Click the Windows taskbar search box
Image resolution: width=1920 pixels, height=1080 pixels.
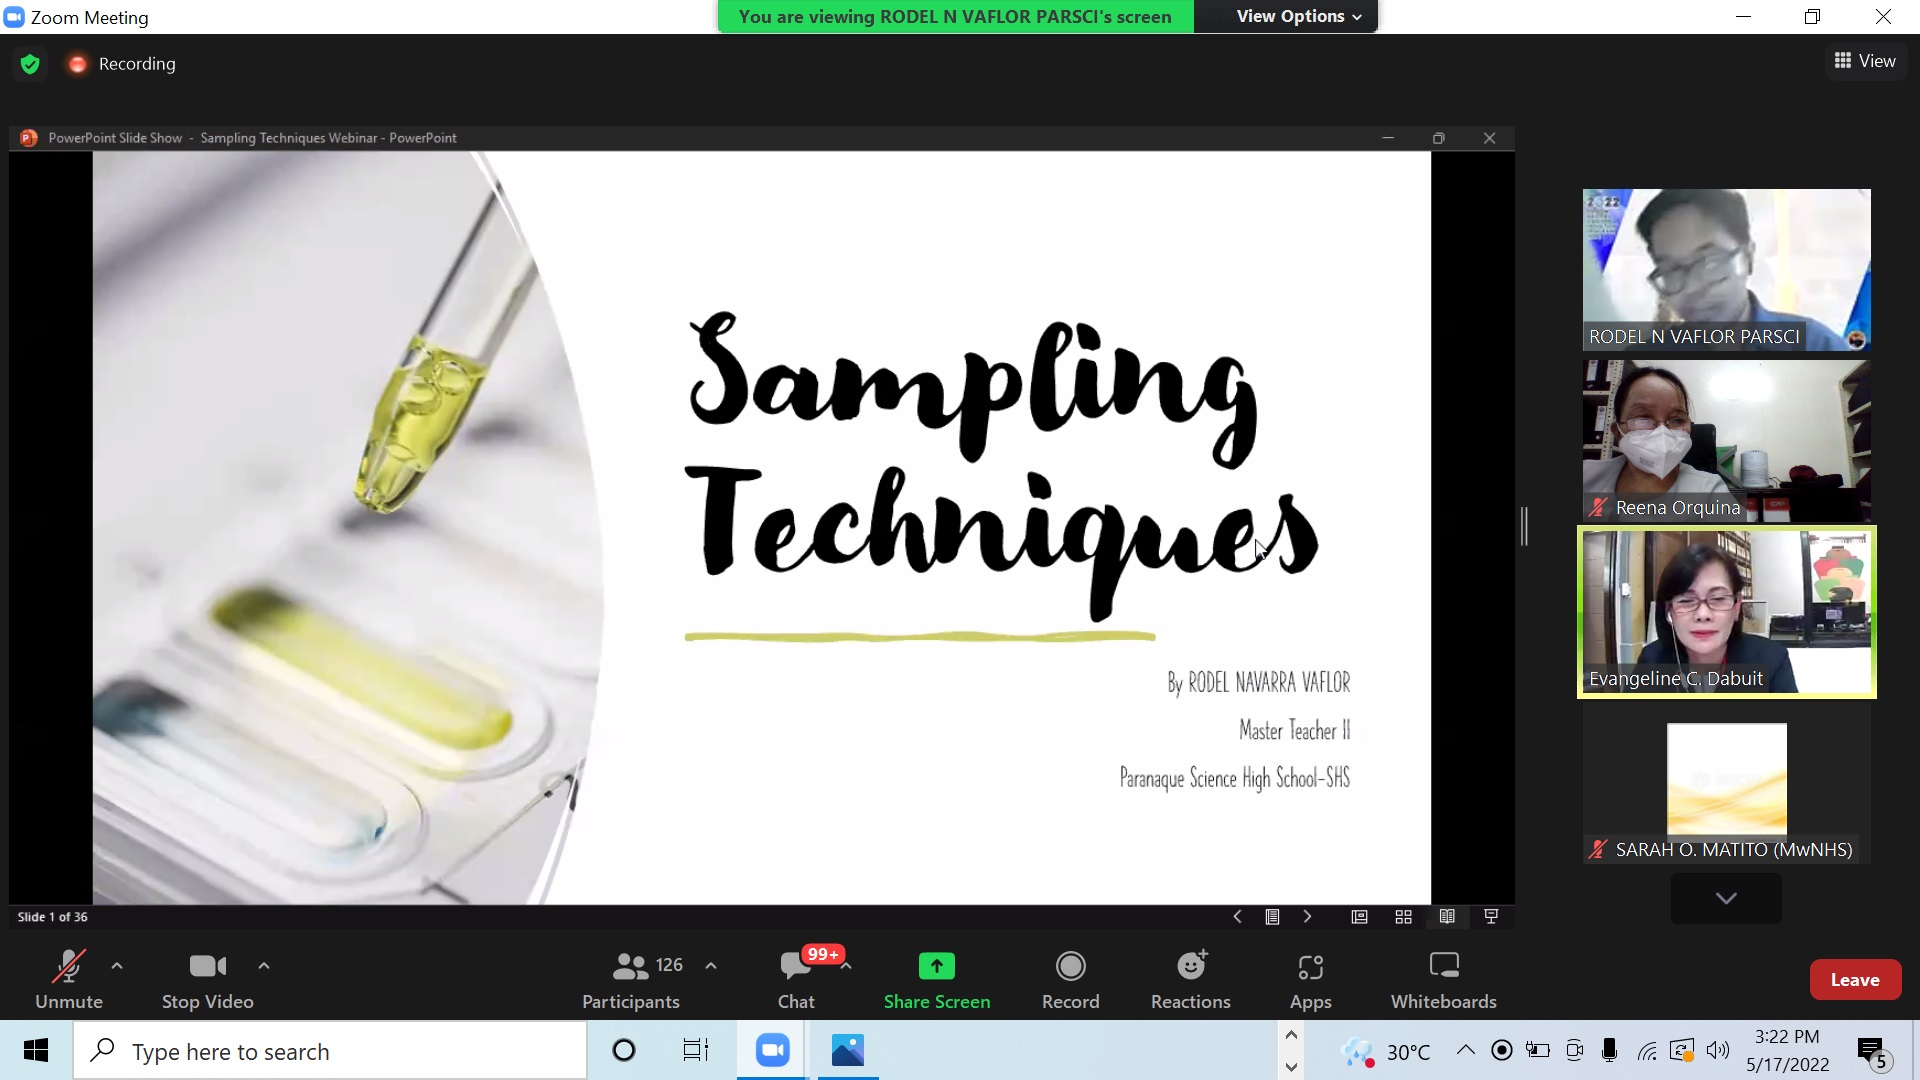tap(330, 1051)
